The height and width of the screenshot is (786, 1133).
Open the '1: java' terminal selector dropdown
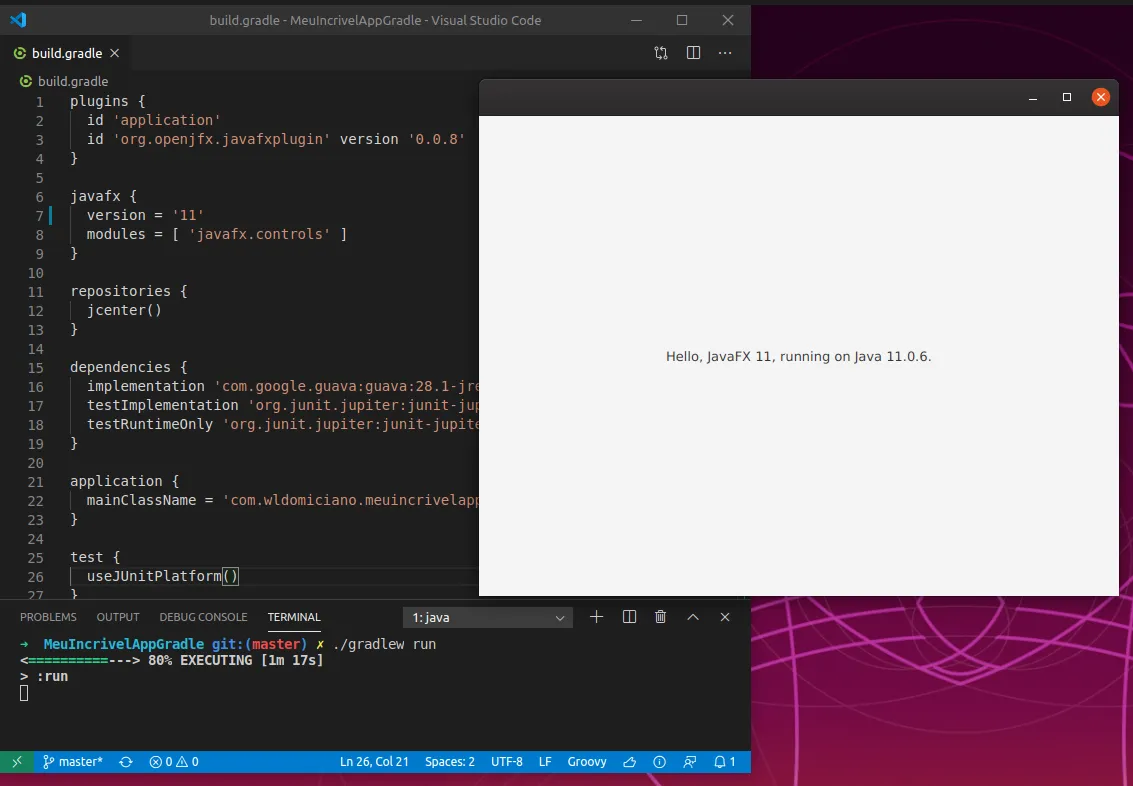coord(488,618)
